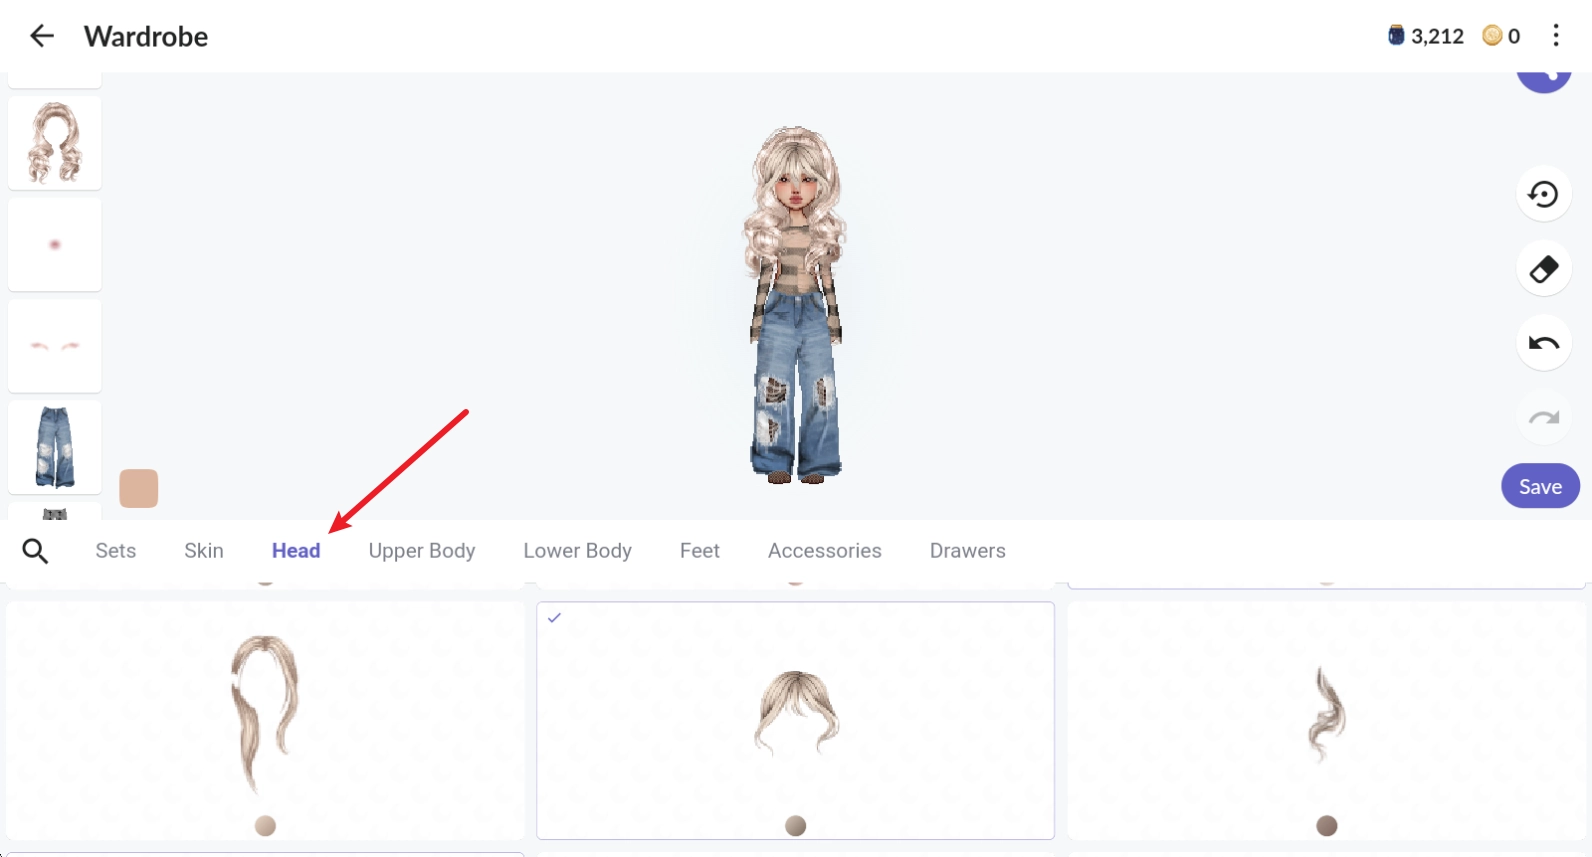Go back using the arrow icon
Image resolution: width=1592 pixels, height=857 pixels.
point(41,37)
